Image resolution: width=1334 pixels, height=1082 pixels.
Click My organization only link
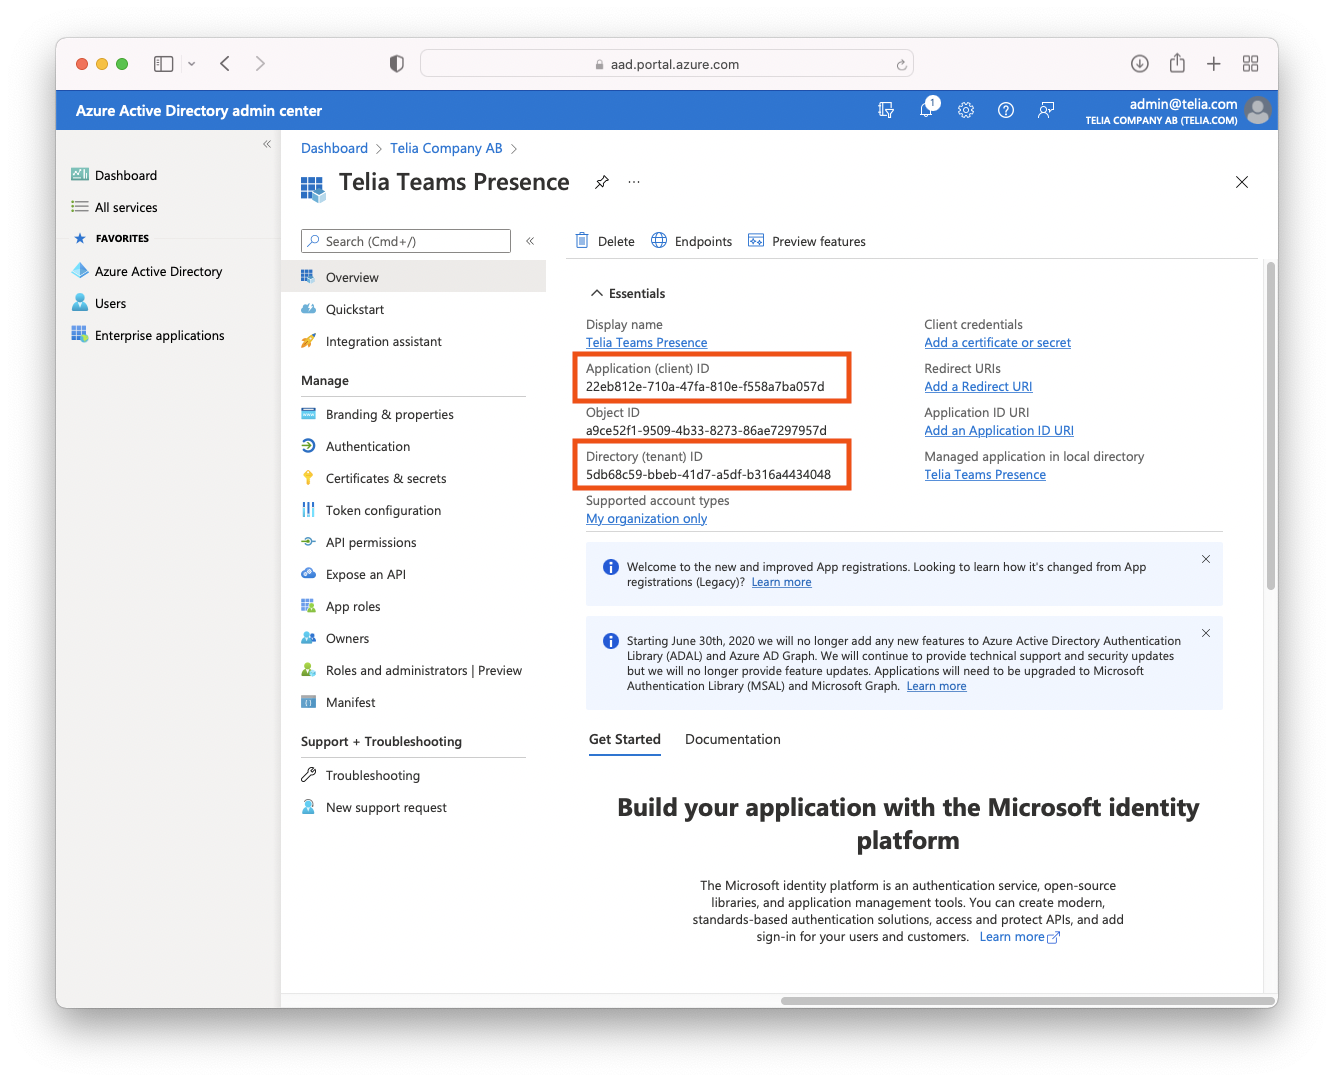point(646,518)
